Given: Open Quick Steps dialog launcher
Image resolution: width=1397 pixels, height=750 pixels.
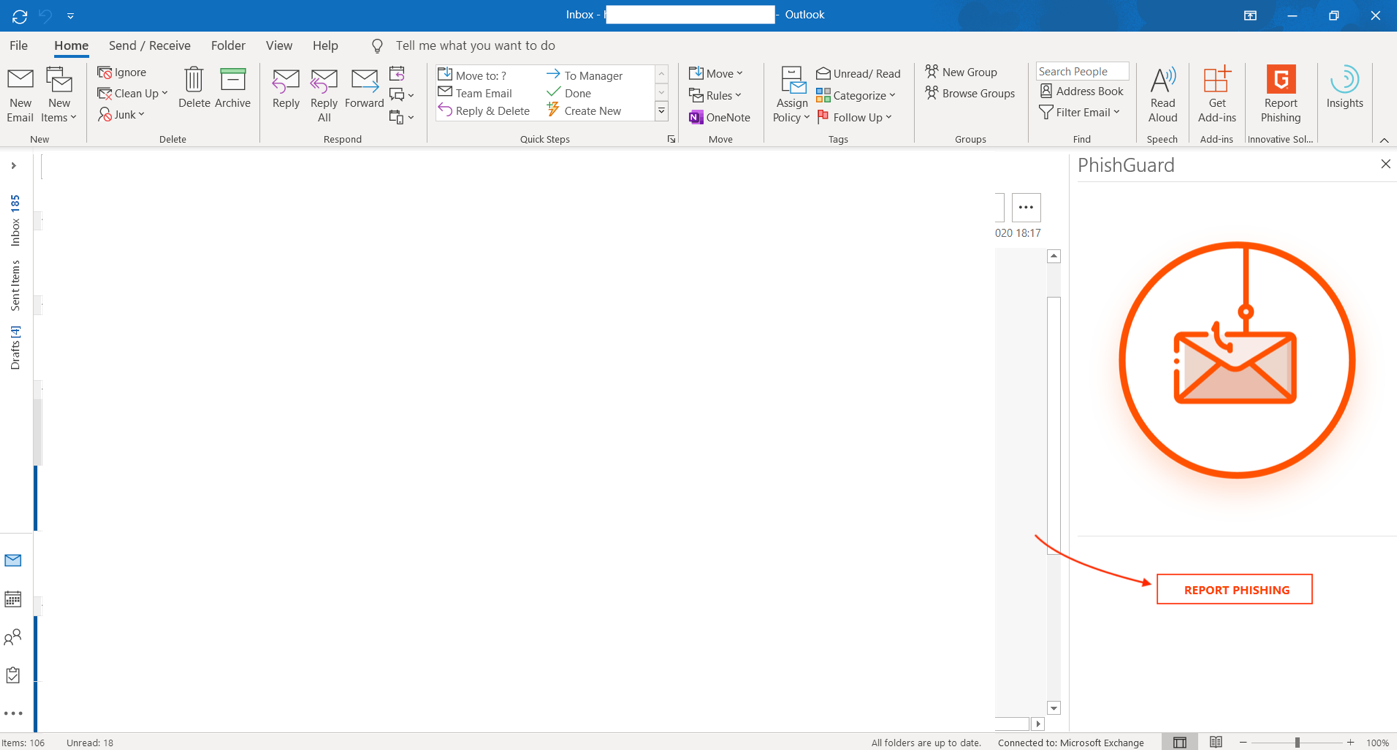Looking at the screenshot, I should tap(671, 140).
